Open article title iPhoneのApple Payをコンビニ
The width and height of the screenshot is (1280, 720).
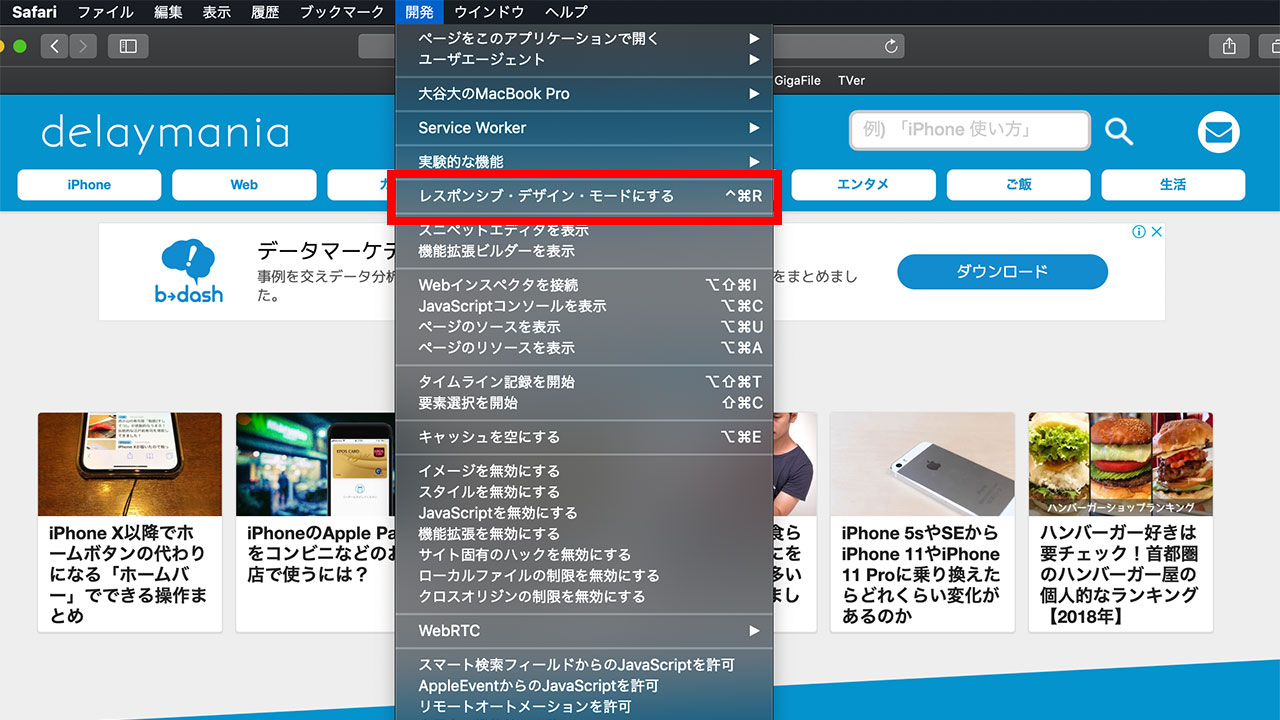point(320,554)
